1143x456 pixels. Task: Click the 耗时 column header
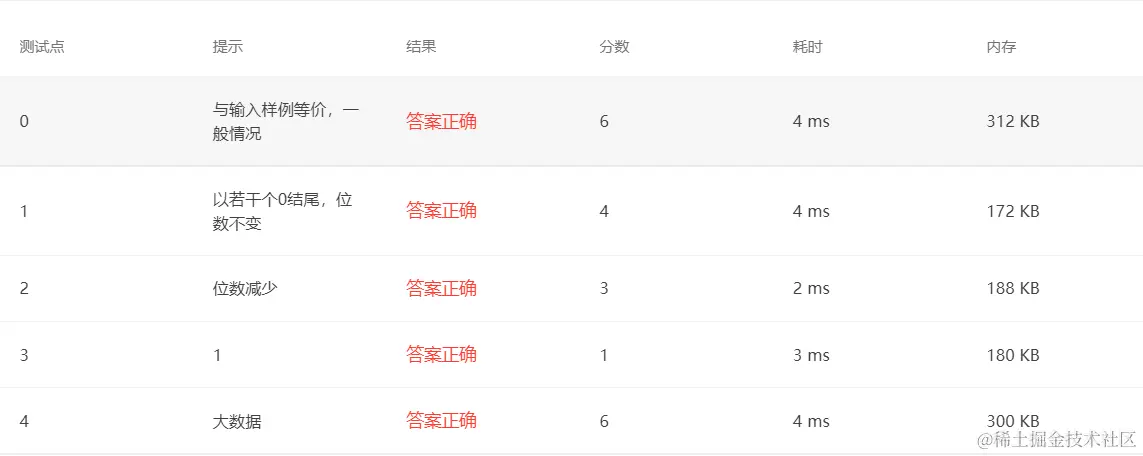click(x=808, y=47)
